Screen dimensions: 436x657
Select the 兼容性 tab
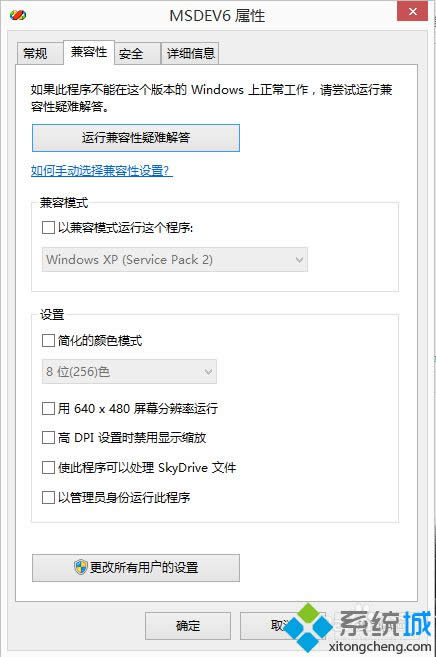[x=89, y=52]
